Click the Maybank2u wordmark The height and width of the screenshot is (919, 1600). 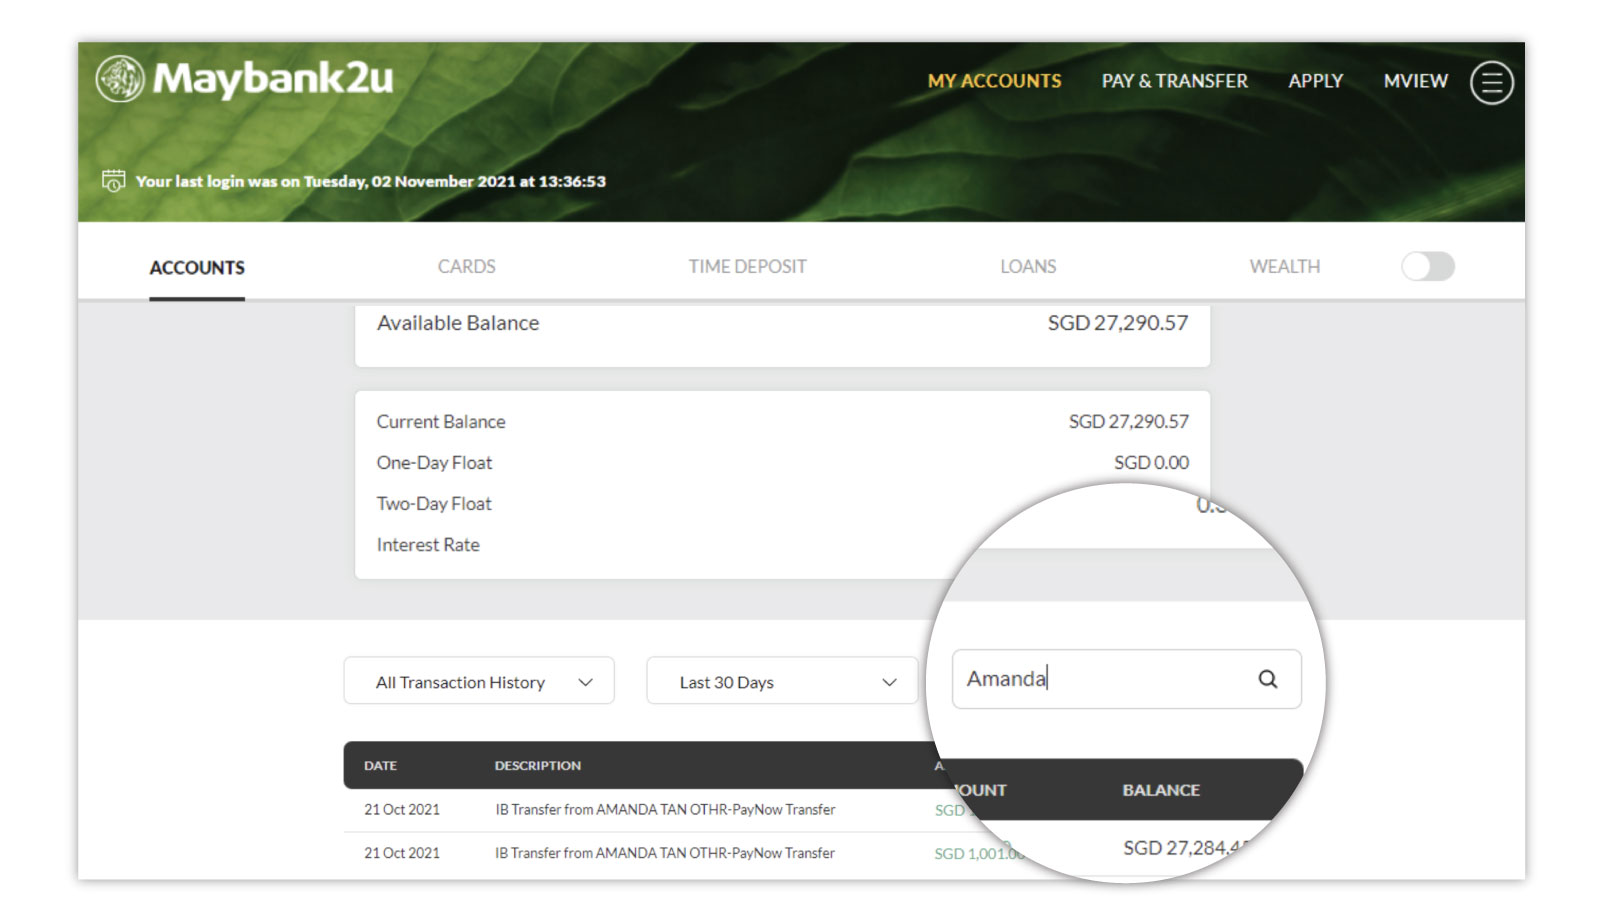click(x=273, y=78)
